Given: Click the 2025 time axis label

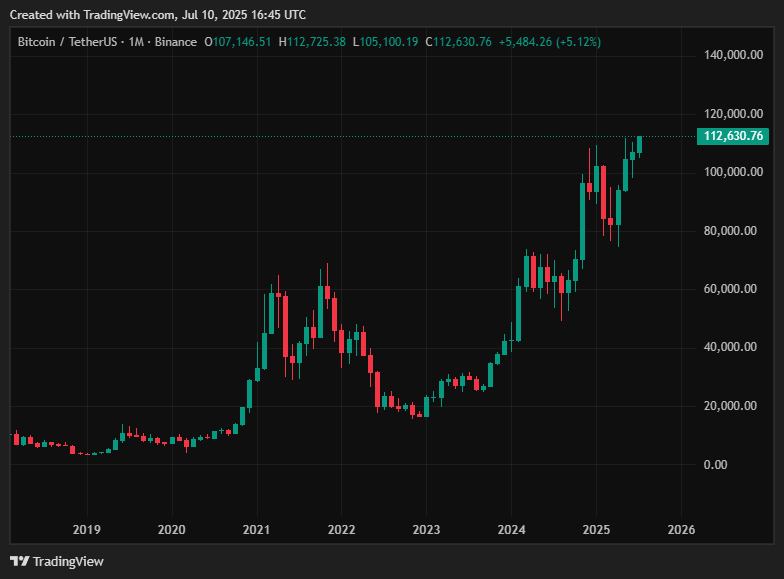Looking at the screenshot, I should (x=596, y=530).
